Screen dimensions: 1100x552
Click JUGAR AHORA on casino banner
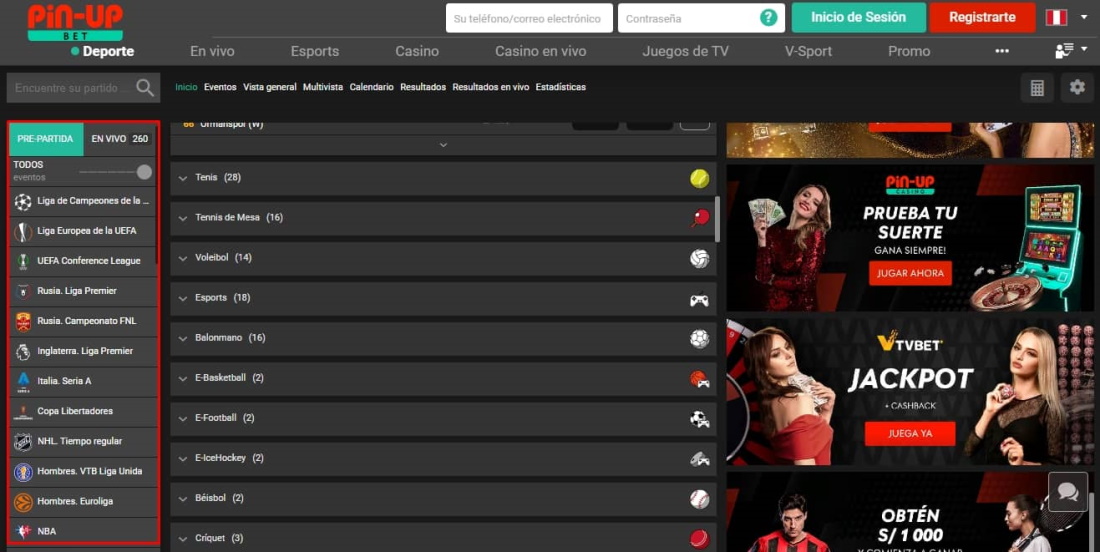coord(910,274)
